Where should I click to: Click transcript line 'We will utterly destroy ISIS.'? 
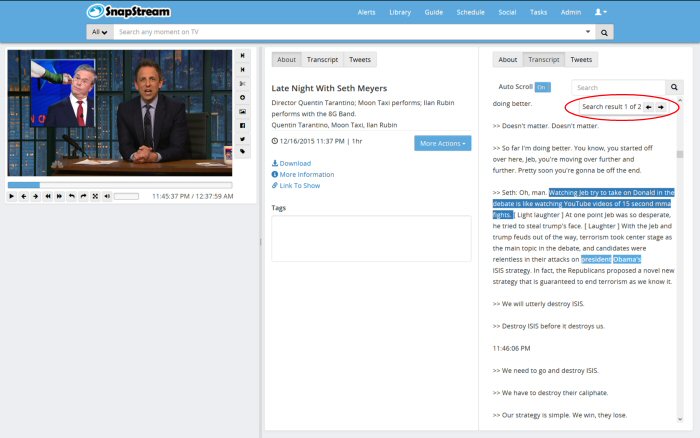[538, 304]
